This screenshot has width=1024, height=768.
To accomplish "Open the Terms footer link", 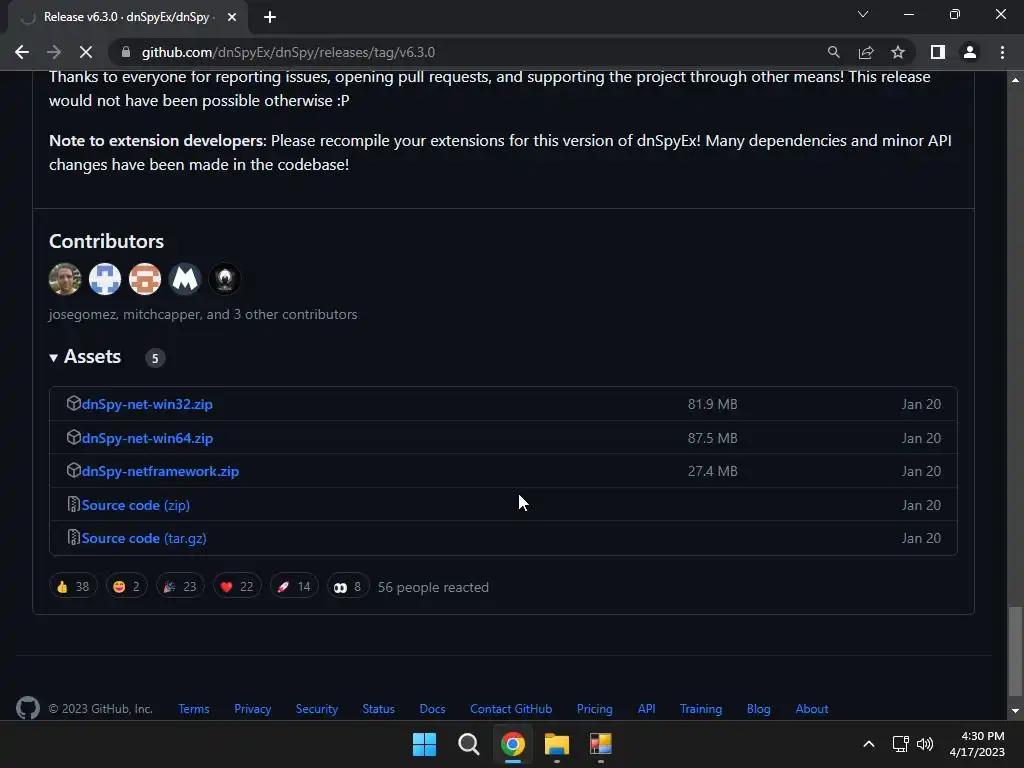I will pos(194,709).
